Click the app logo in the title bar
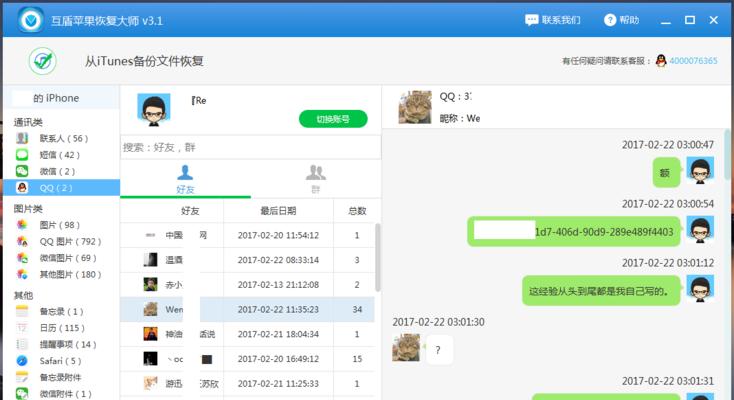The image size is (734, 400). (x=31, y=20)
